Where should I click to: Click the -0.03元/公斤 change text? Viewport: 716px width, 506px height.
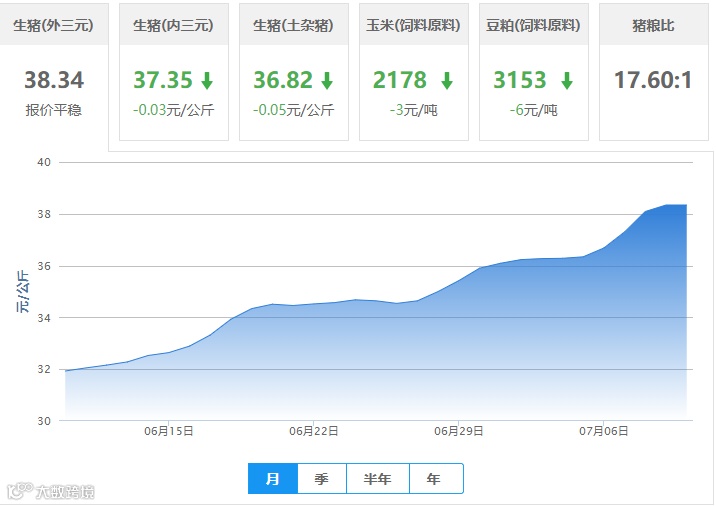click(174, 110)
